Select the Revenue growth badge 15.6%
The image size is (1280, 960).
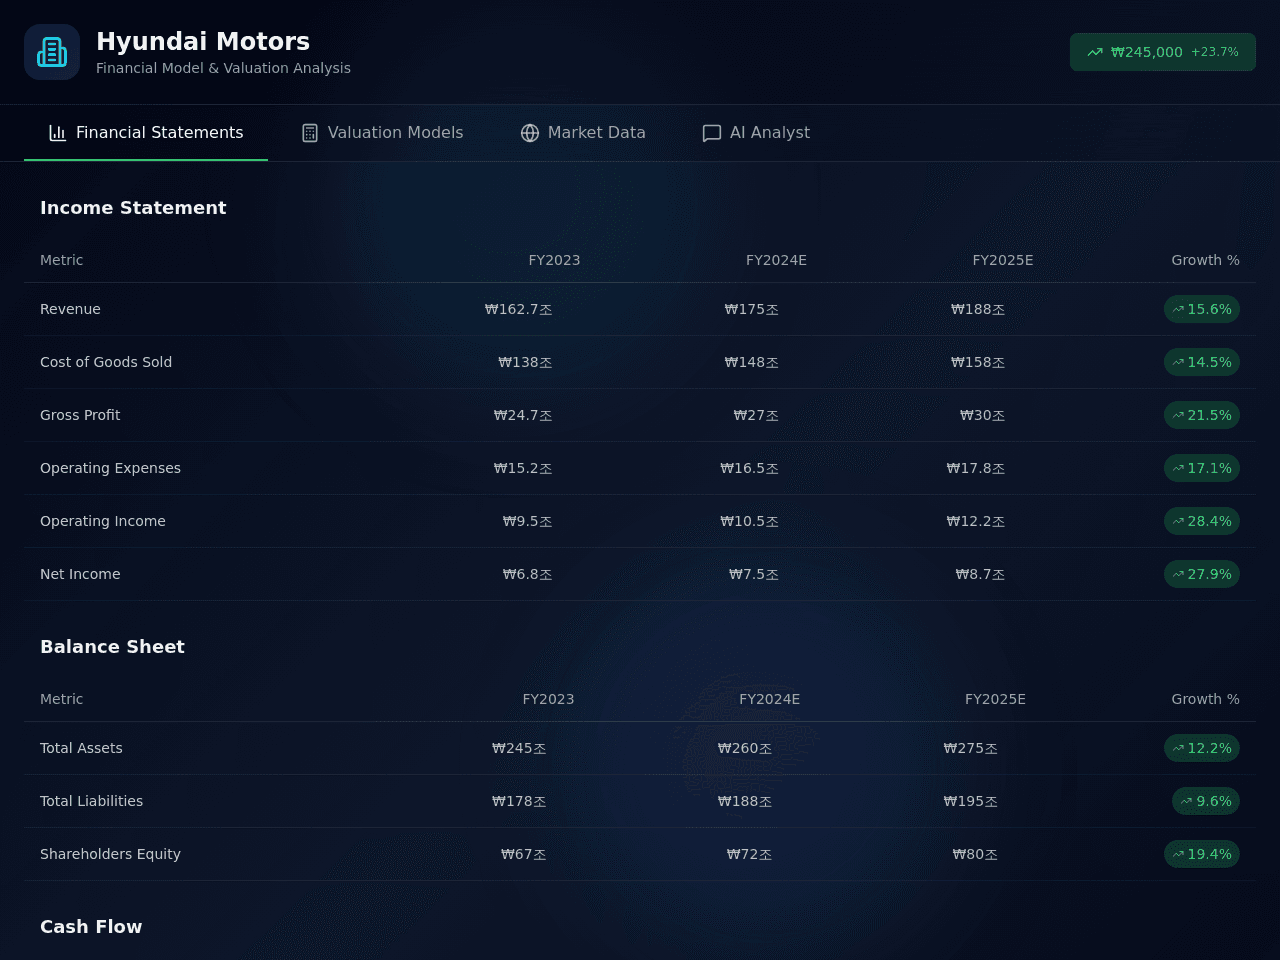tap(1202, 309)
